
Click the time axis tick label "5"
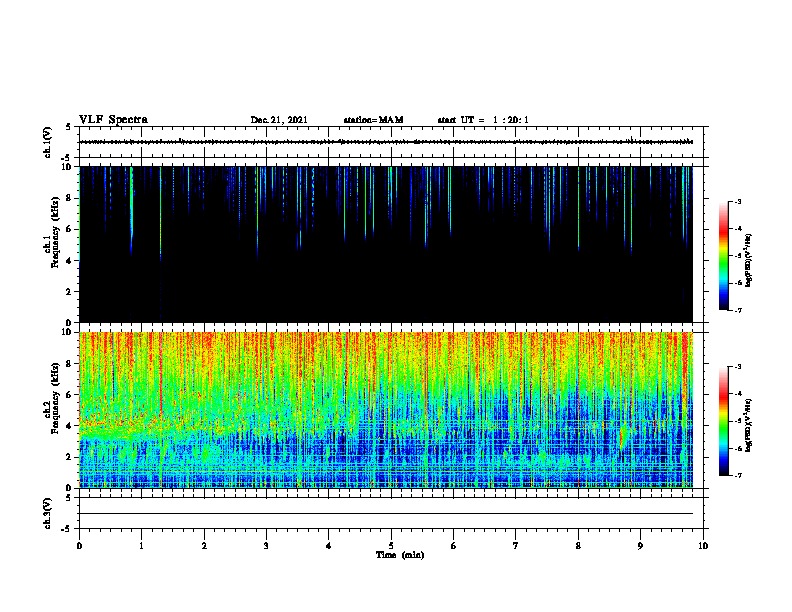click(x=391, y=546)
